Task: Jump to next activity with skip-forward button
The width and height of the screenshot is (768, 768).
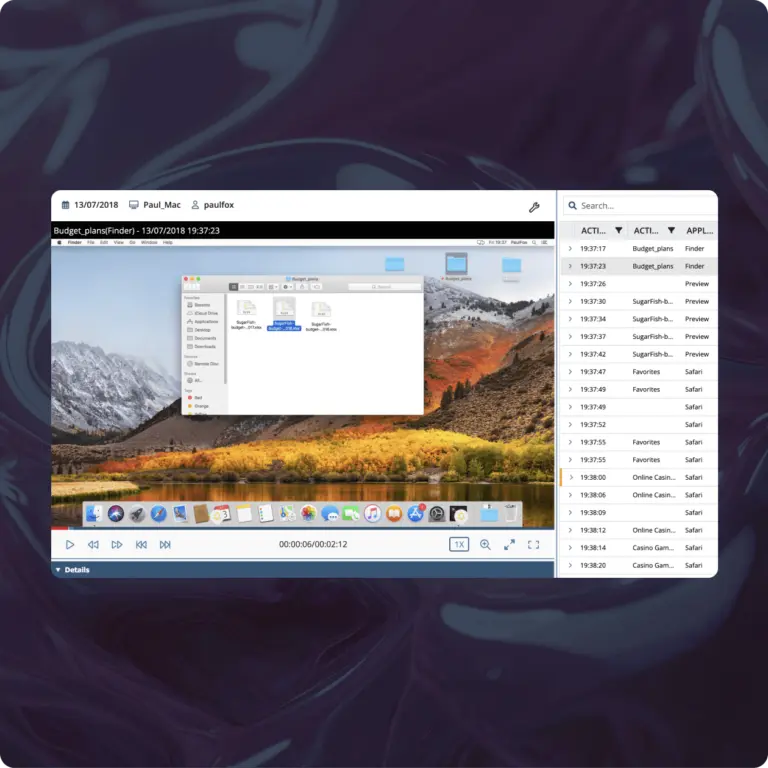Action: 165,545
